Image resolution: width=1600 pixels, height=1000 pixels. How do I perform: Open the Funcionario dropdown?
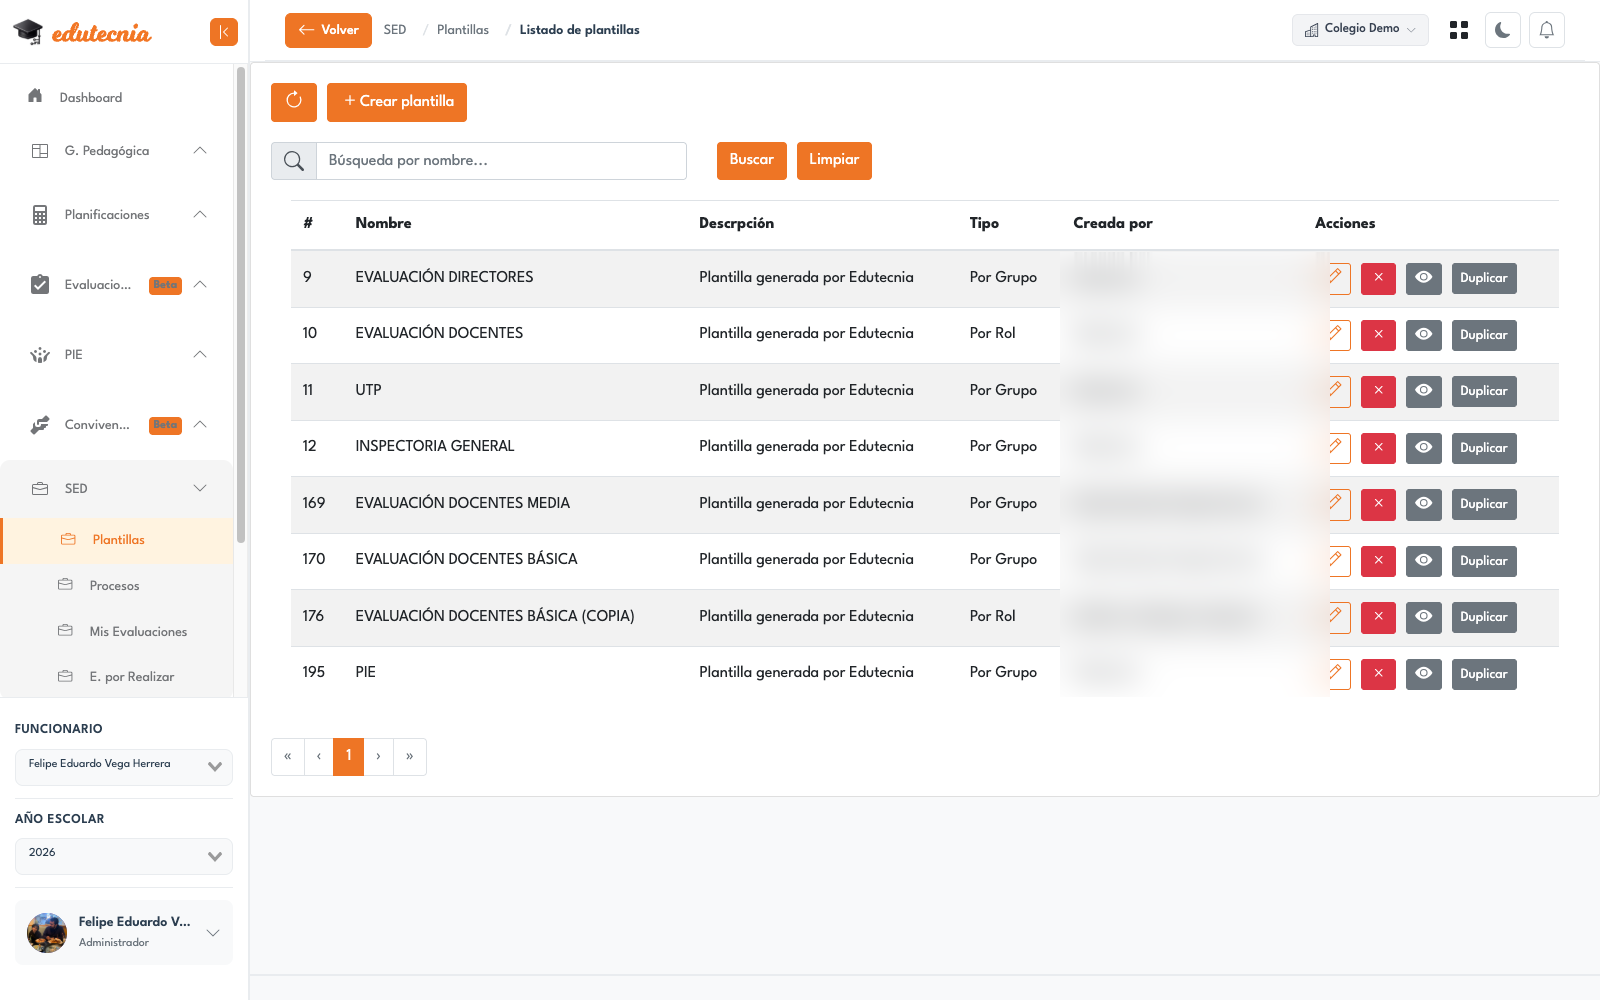point(124,767)
